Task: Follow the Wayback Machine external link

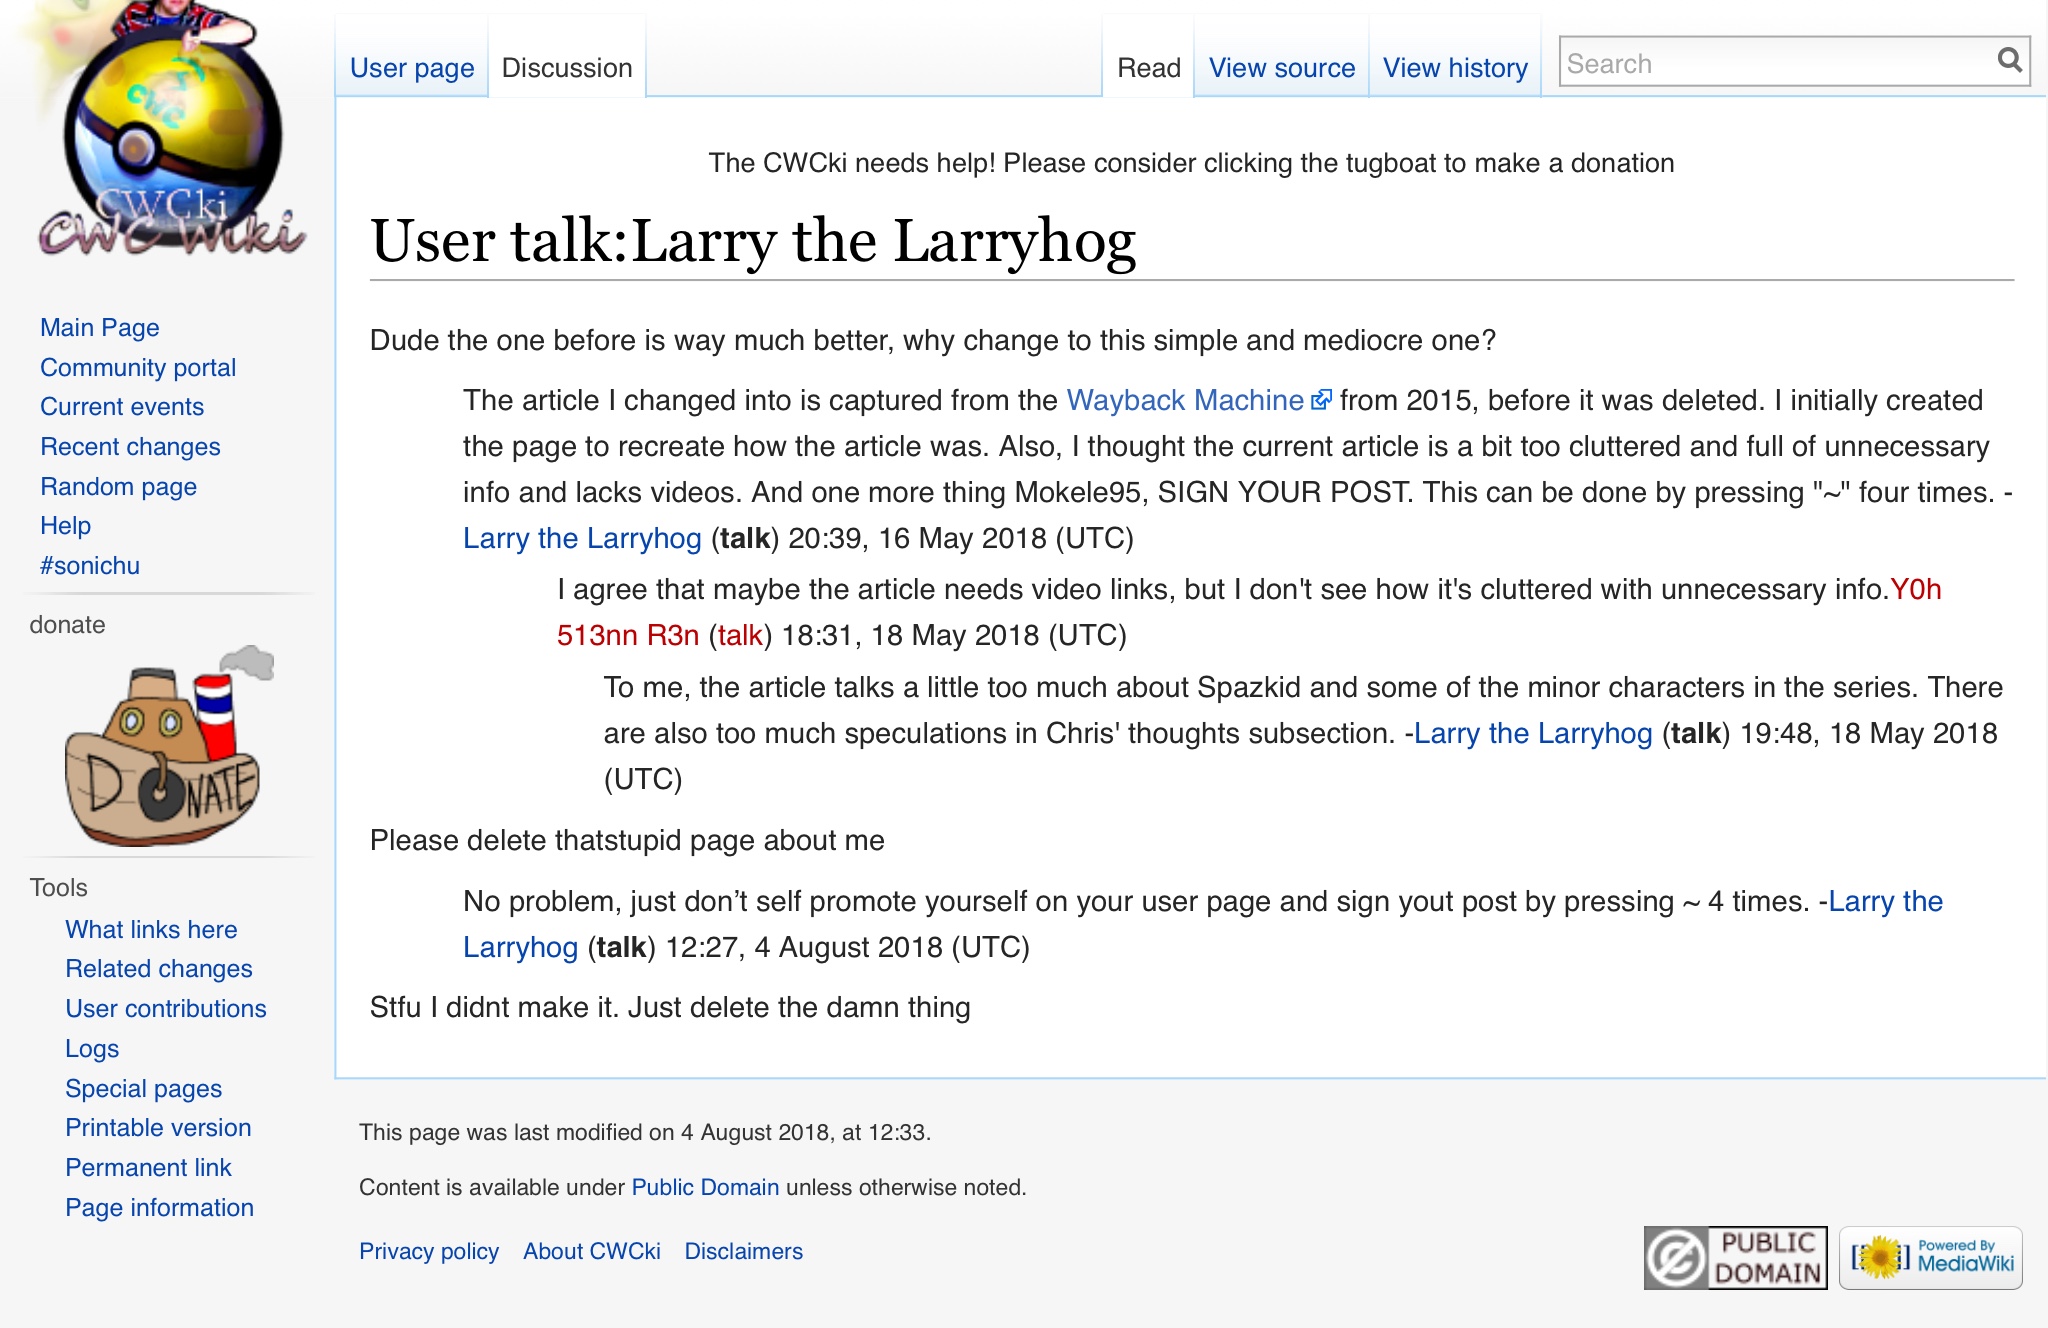Action: [x=1199, y=400]
